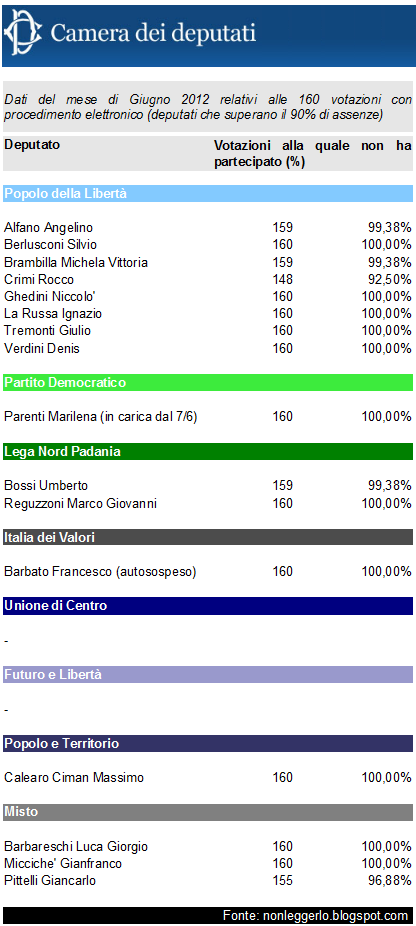Click Pittelli Giancarlo's 96,88% value
Viewport: 416px width, 926px height.
click(x=388, y=881)
